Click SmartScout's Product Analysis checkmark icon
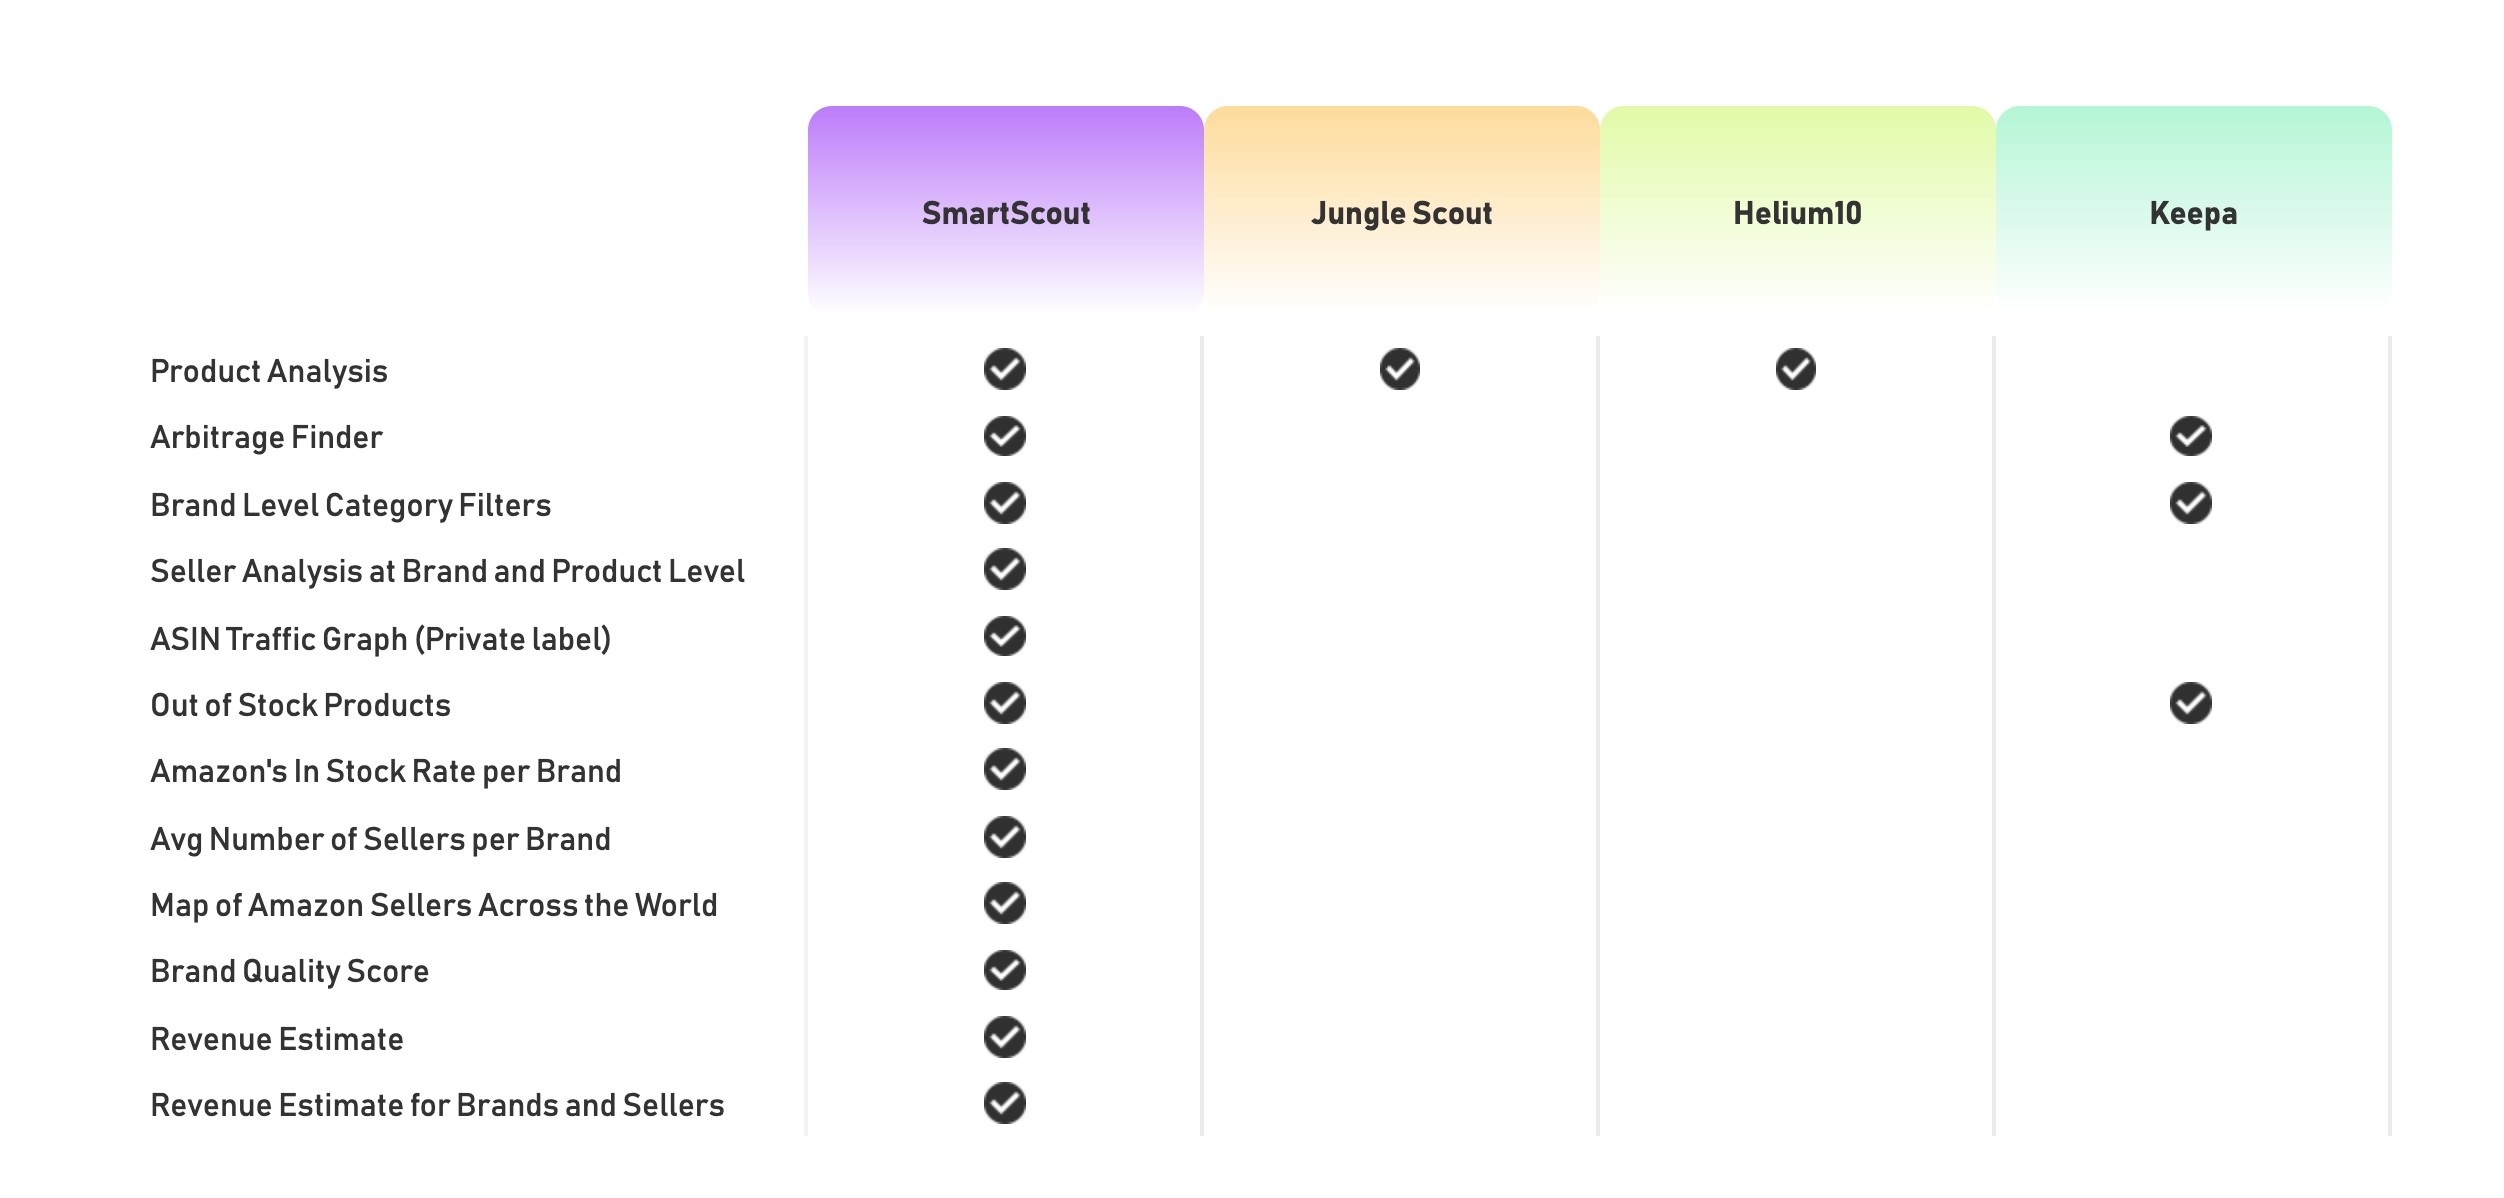Screen dimensions: 2504x1198 1004,369
